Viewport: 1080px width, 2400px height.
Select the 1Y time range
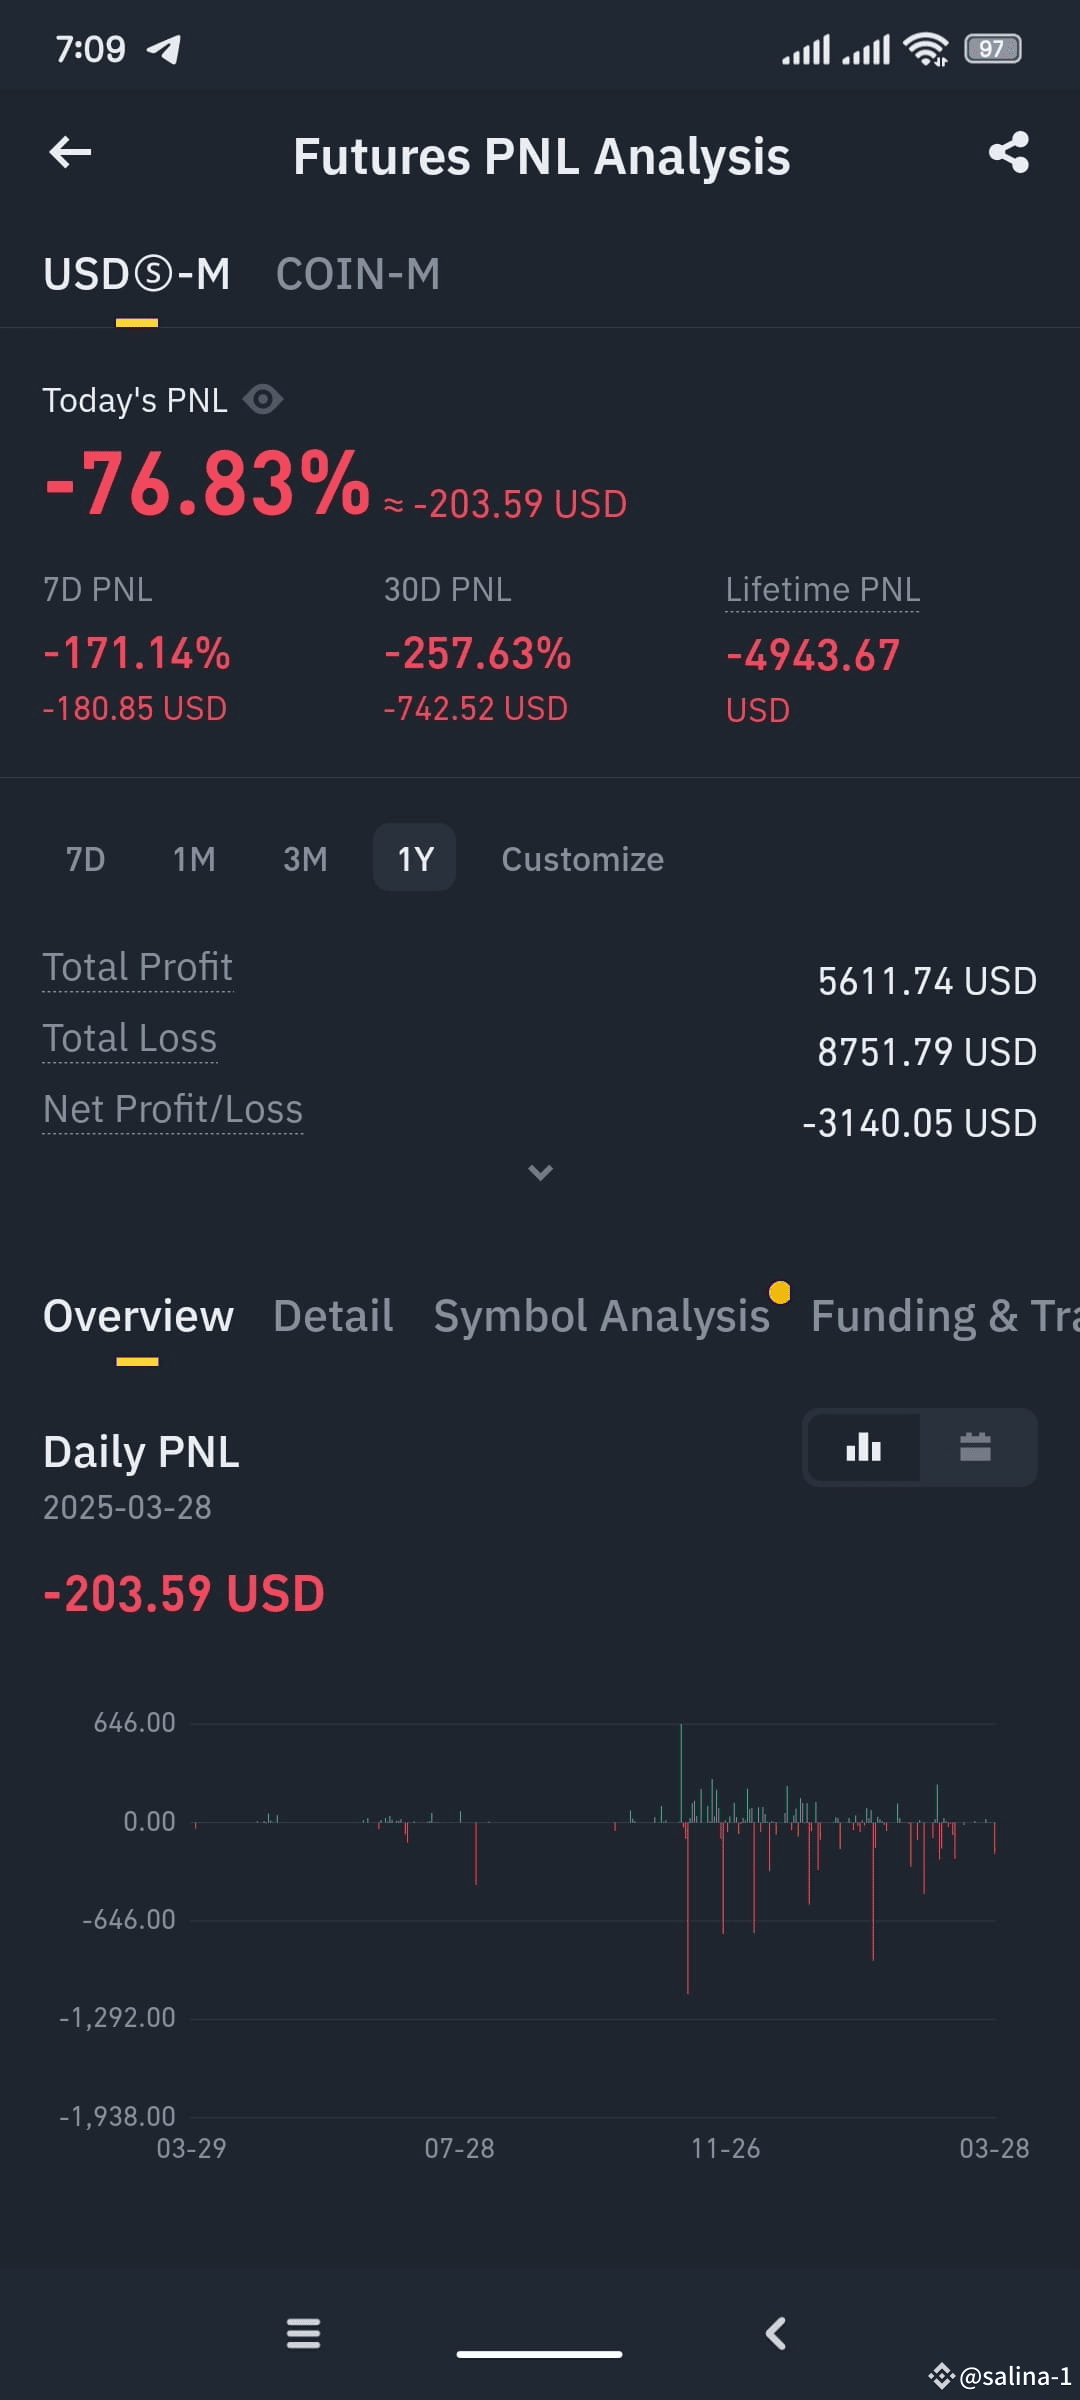tap(415, 858)
